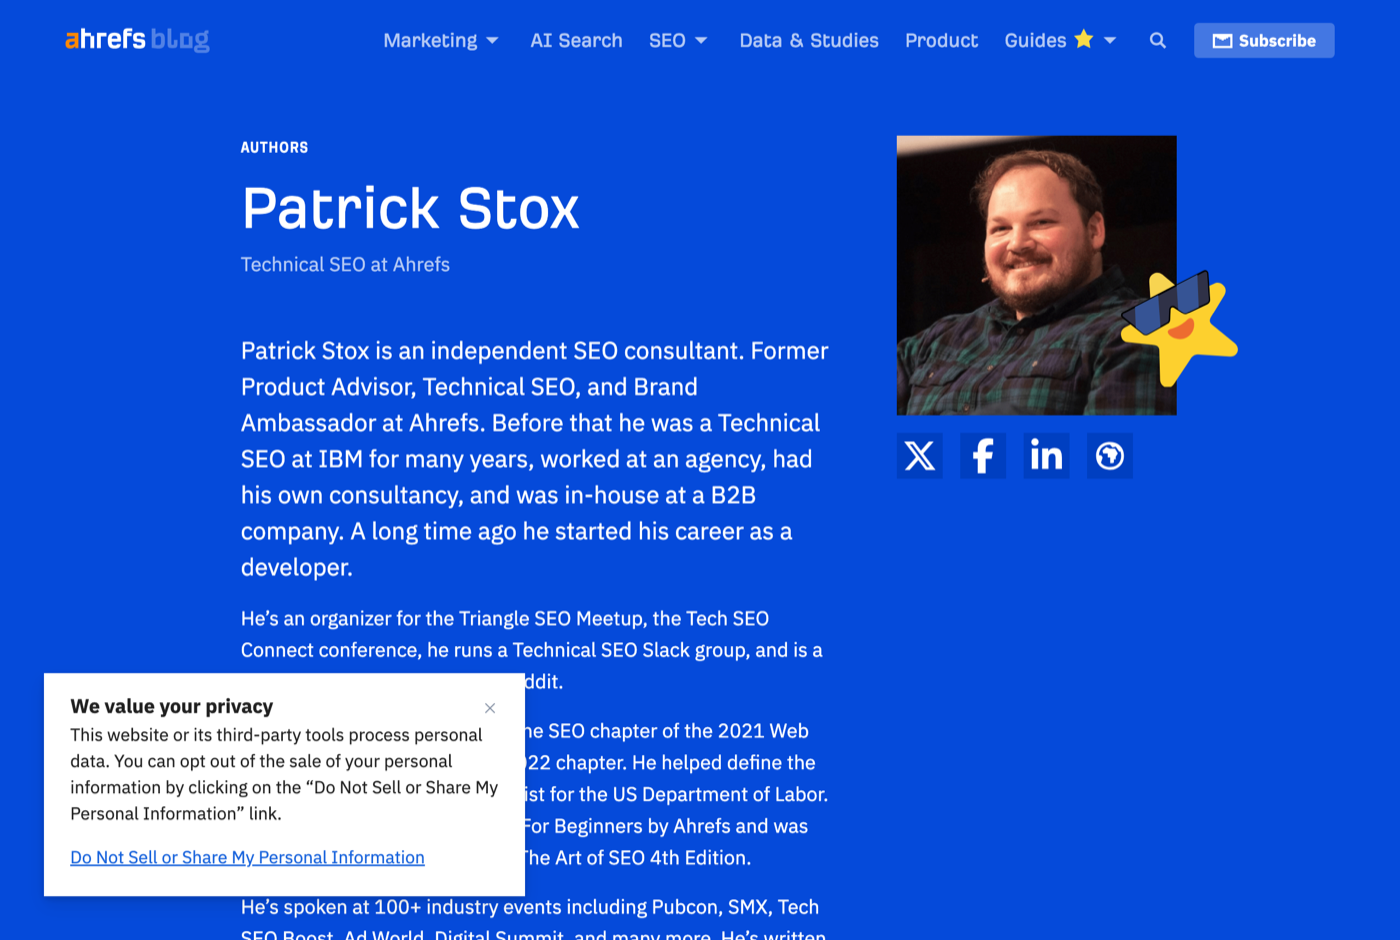Expand the SEO dropdown menu
The width and height of the screenshot is (1400, 940).
coord(678,41)
